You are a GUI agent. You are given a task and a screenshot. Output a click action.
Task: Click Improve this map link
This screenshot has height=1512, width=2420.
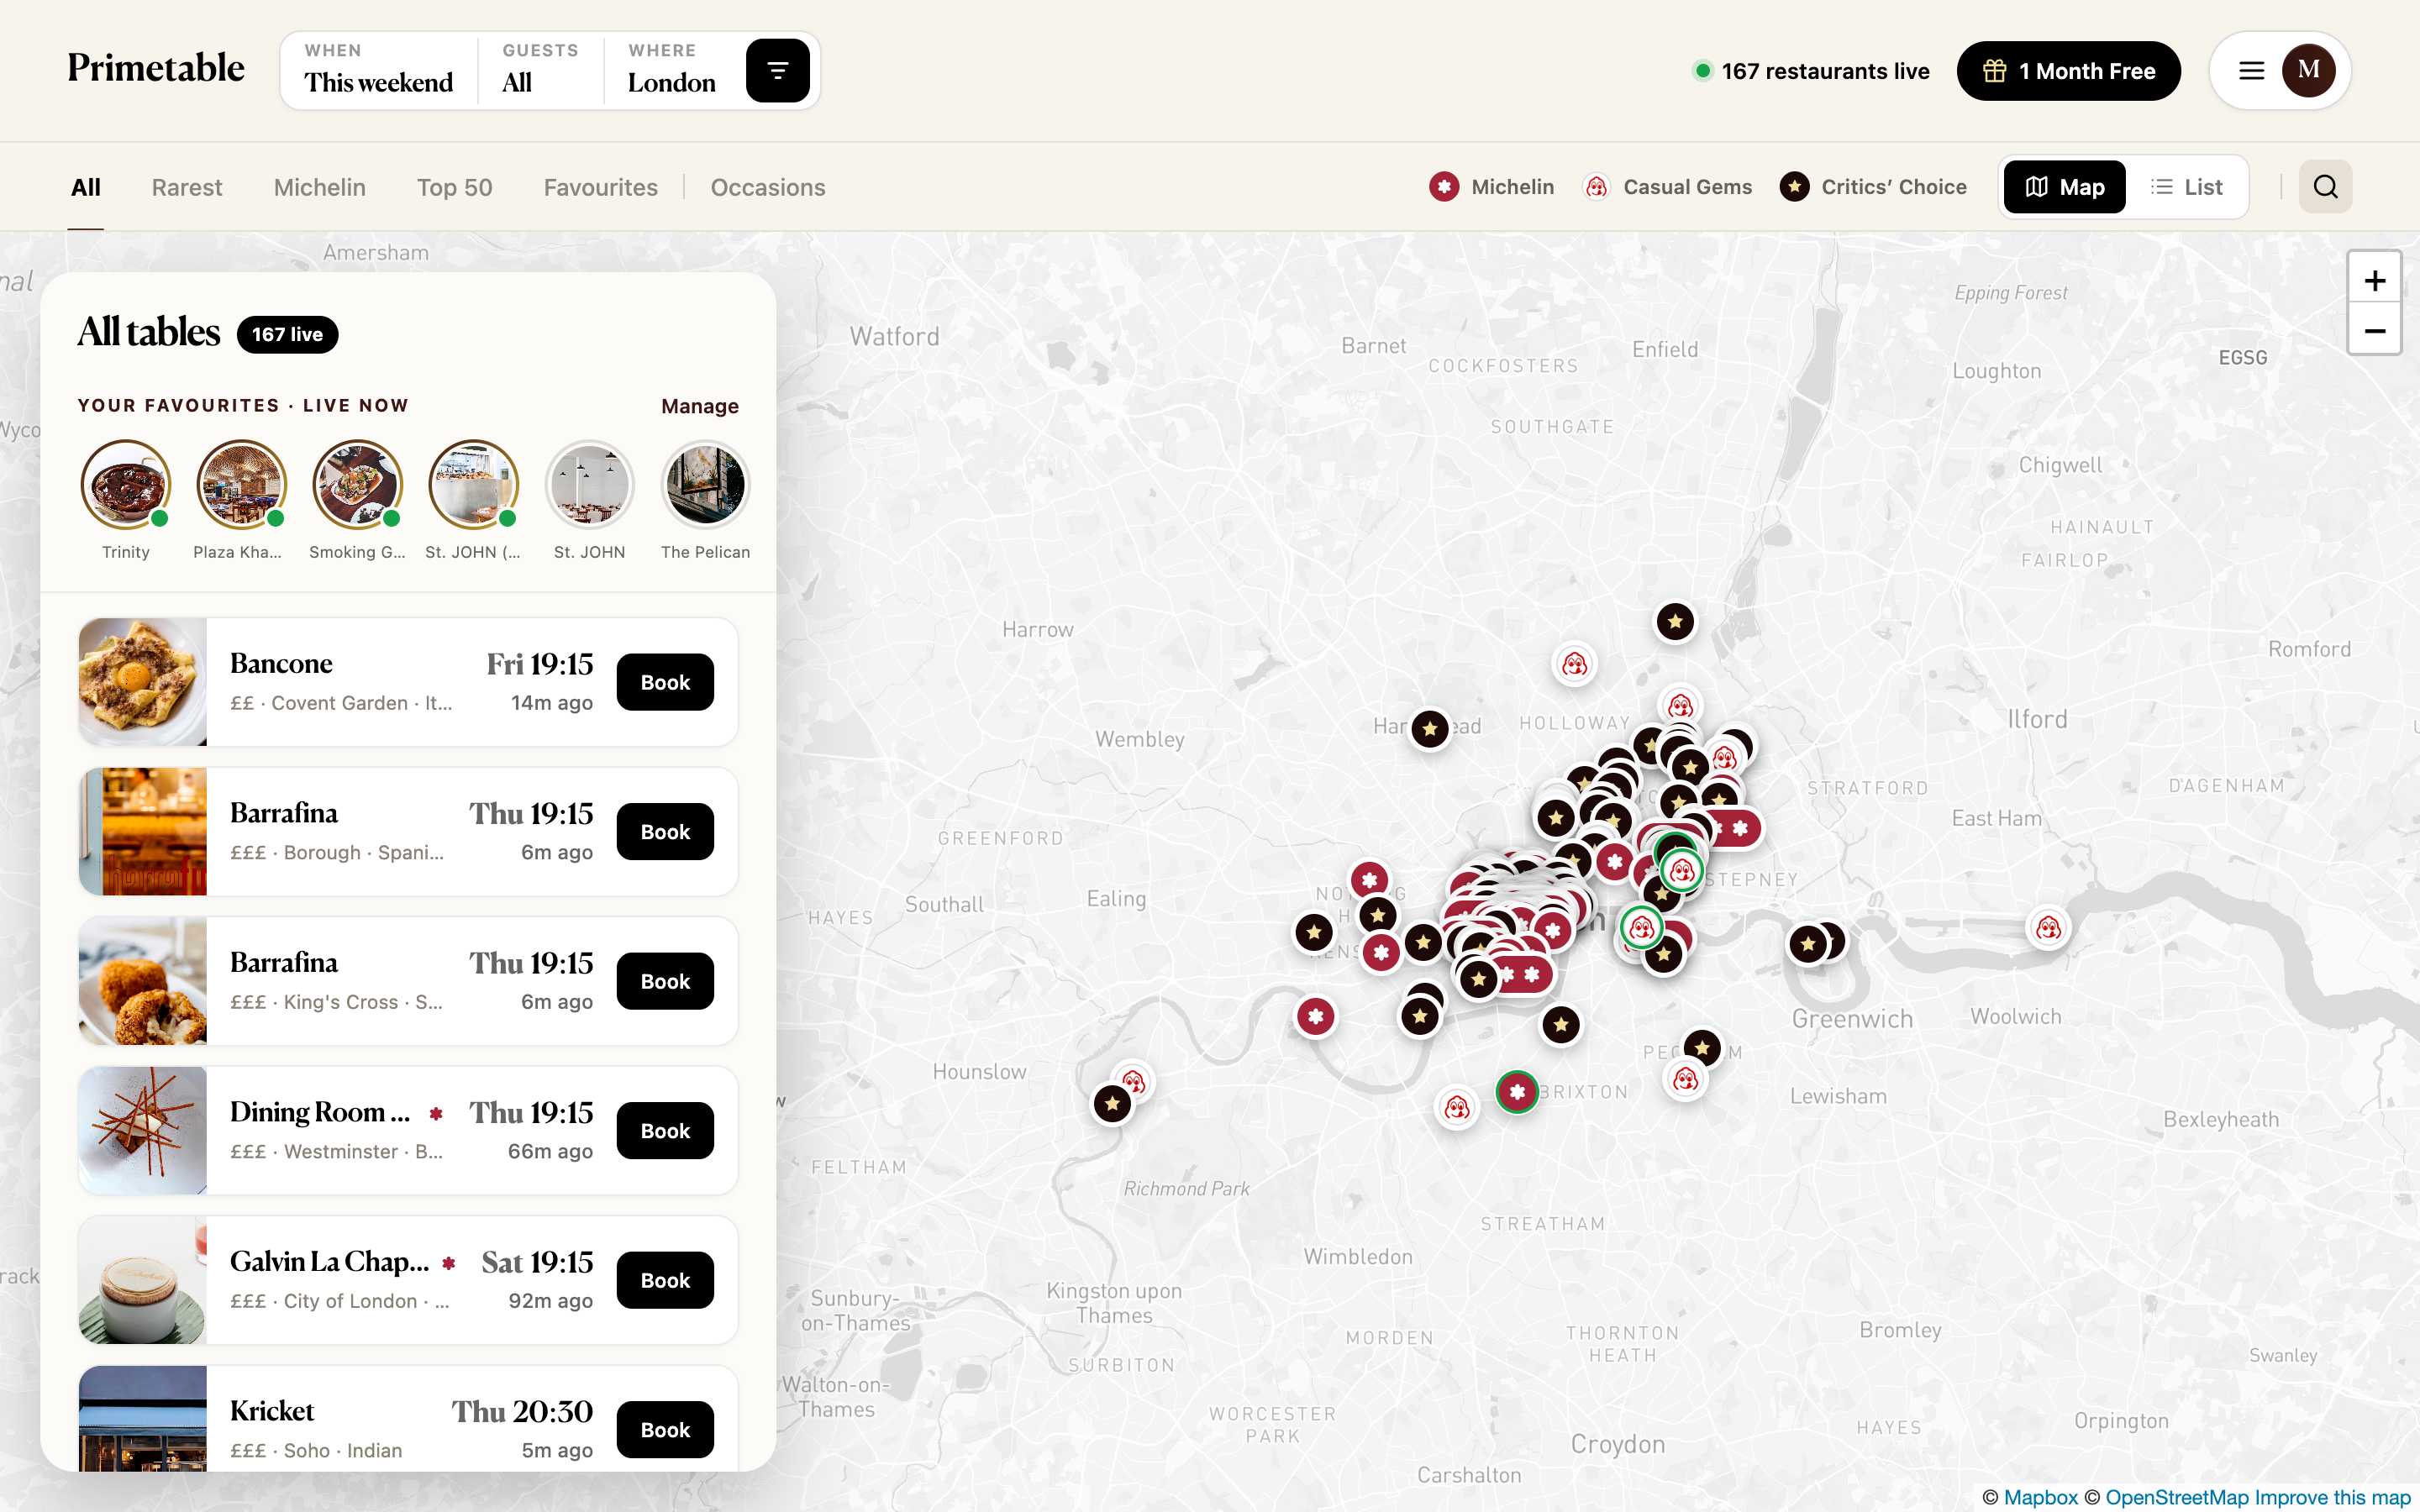(x=2332, y=1496)
